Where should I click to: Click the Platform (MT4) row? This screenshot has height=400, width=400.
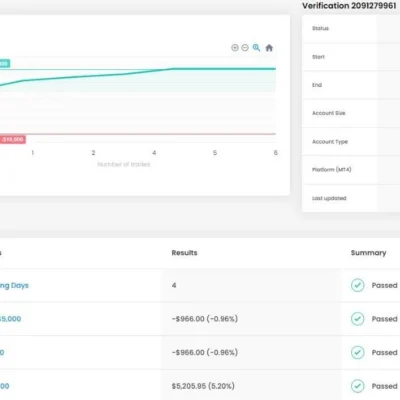pyautogui.click(x=351, y=170)
